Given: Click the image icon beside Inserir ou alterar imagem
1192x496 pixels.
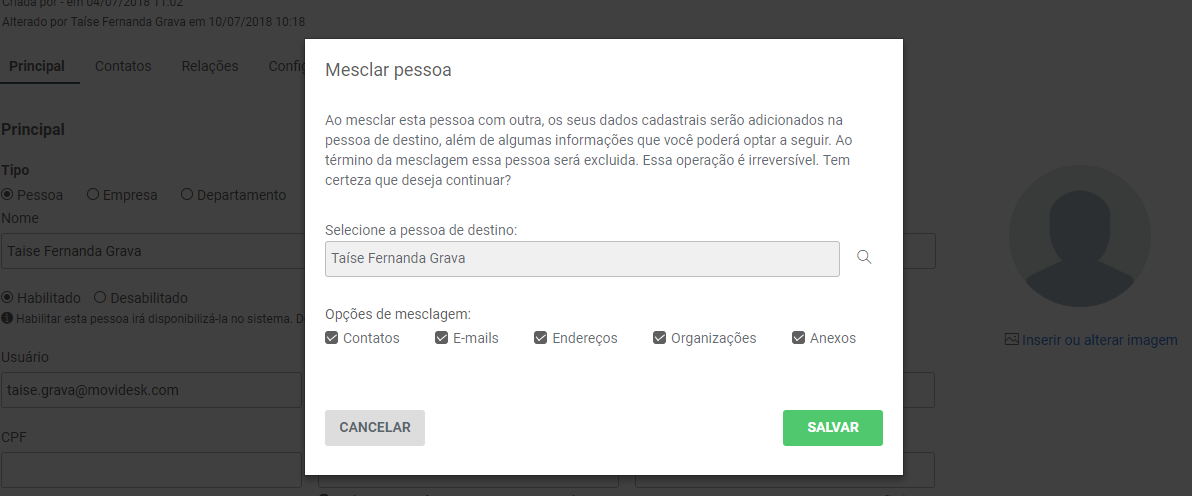Looking at the screenshot, I should tap(1011, 339).
